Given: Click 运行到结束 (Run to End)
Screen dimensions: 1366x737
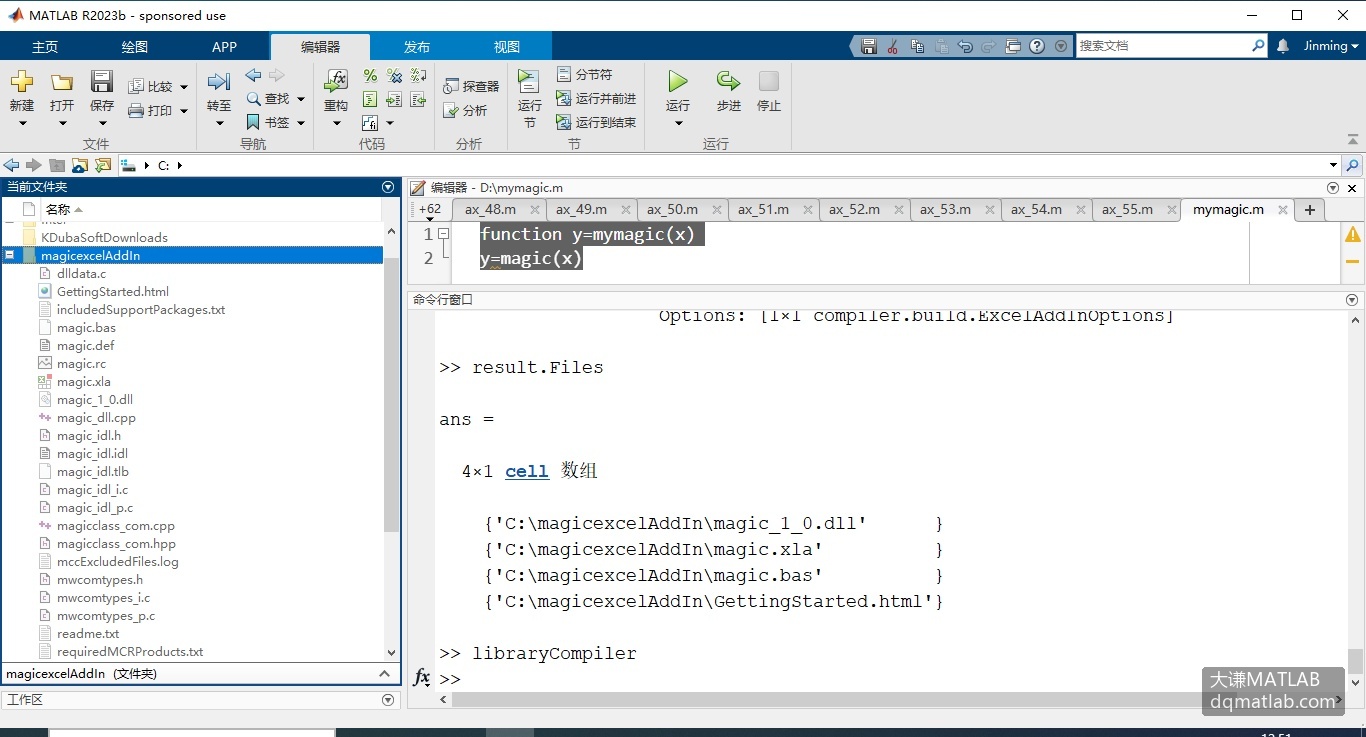Looking at the screenshot, I should coord(597,123).
